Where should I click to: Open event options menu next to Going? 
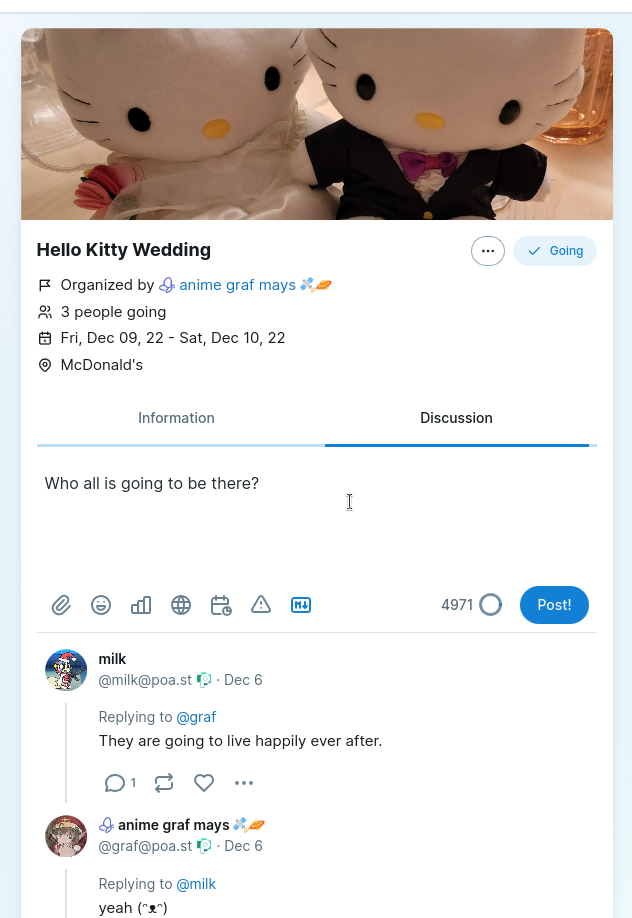488,251
